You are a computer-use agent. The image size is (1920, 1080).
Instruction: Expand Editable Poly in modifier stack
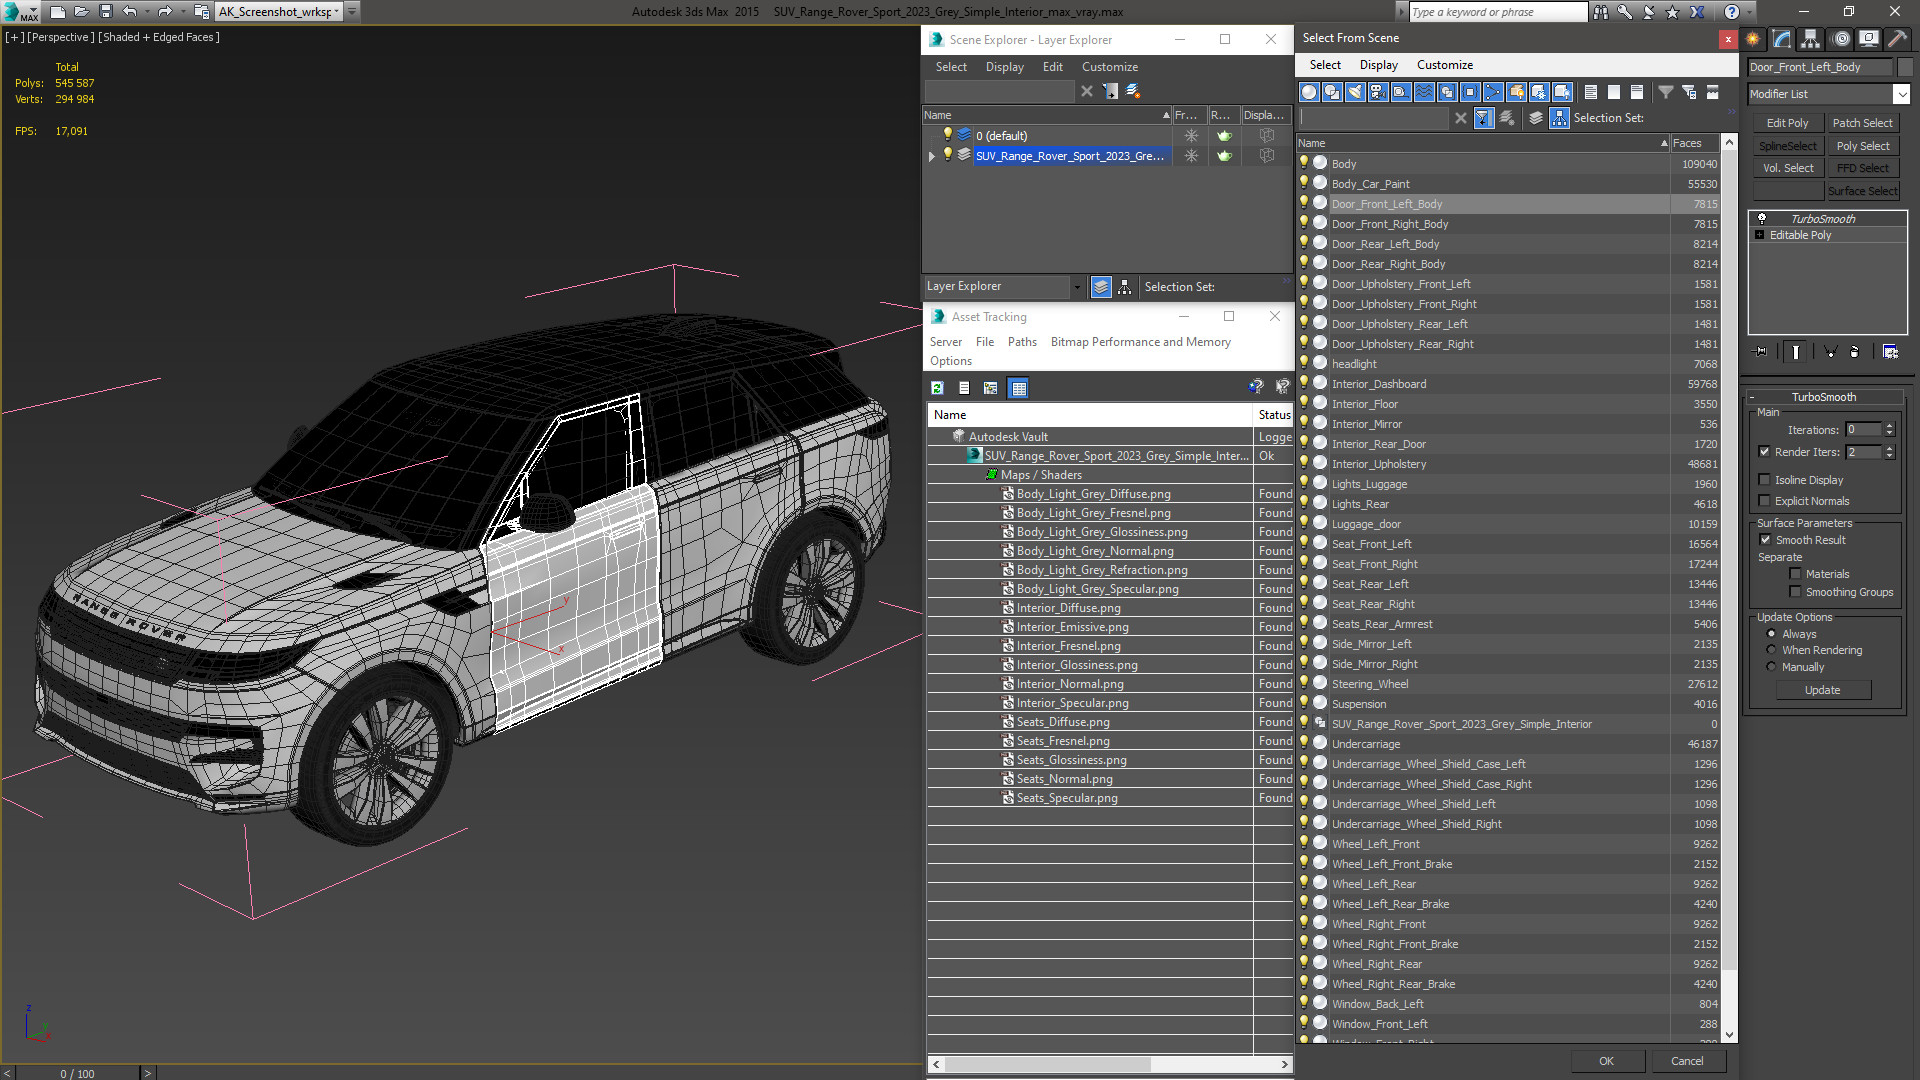1760,235
